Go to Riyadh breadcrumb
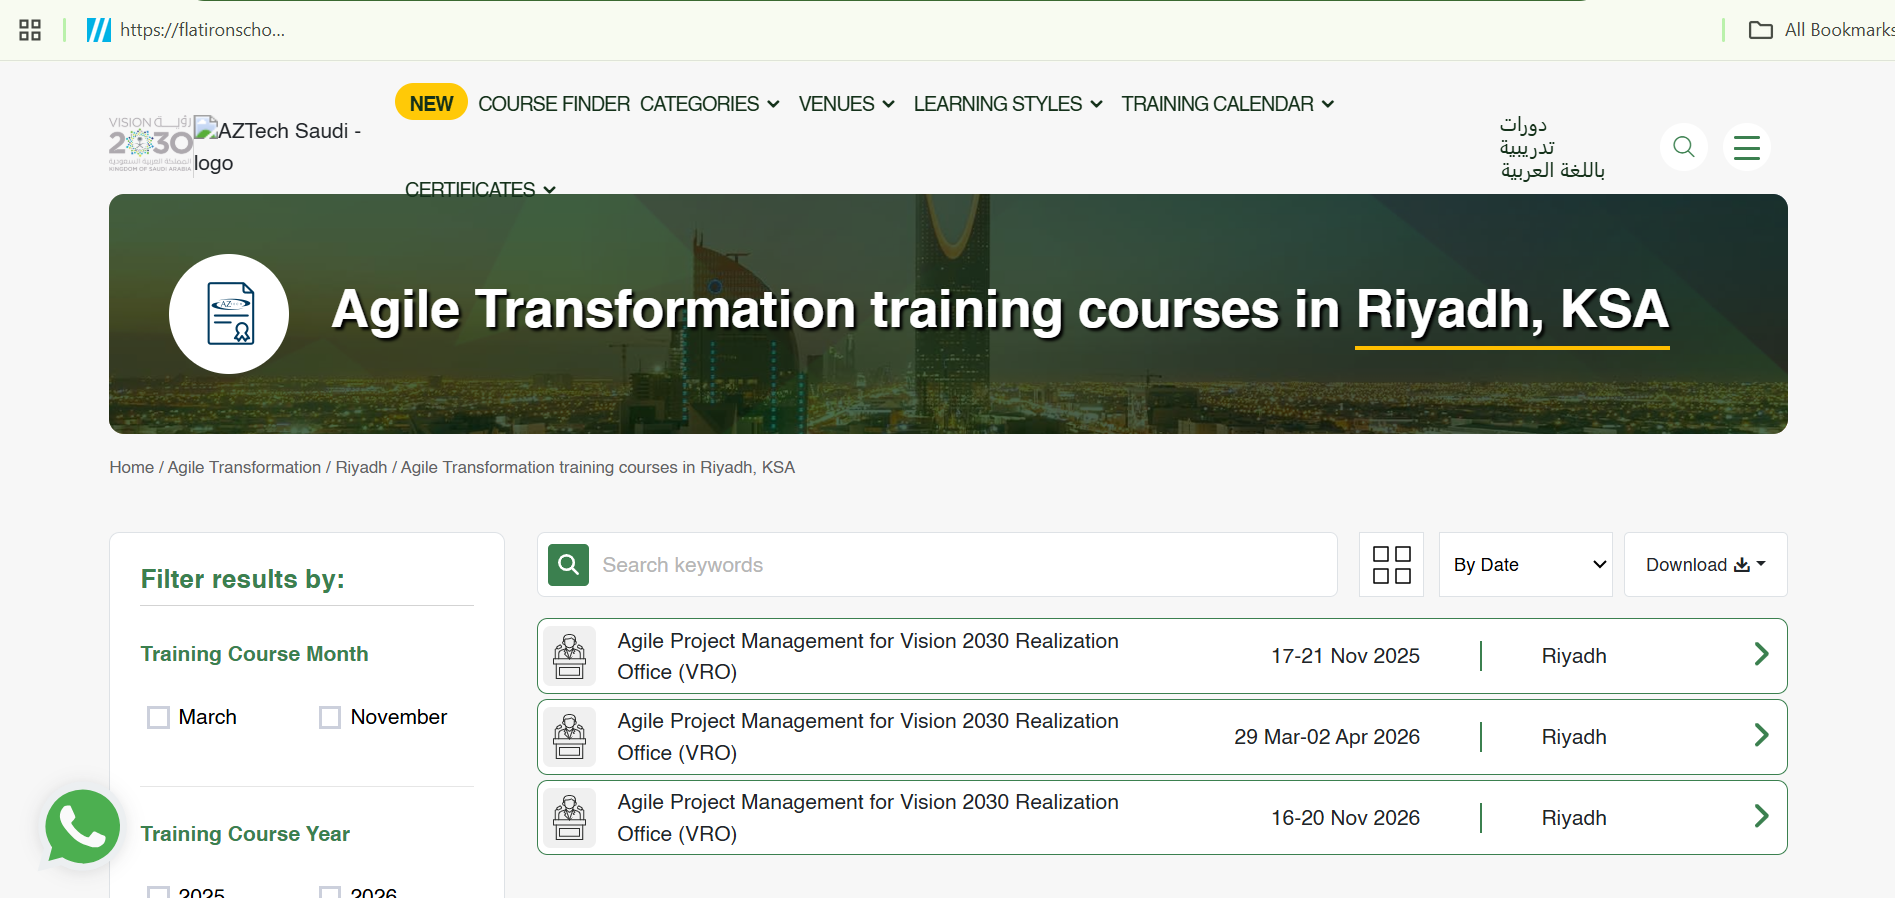This screenshot has width=1895, height=898. click(x=361, y=467)
